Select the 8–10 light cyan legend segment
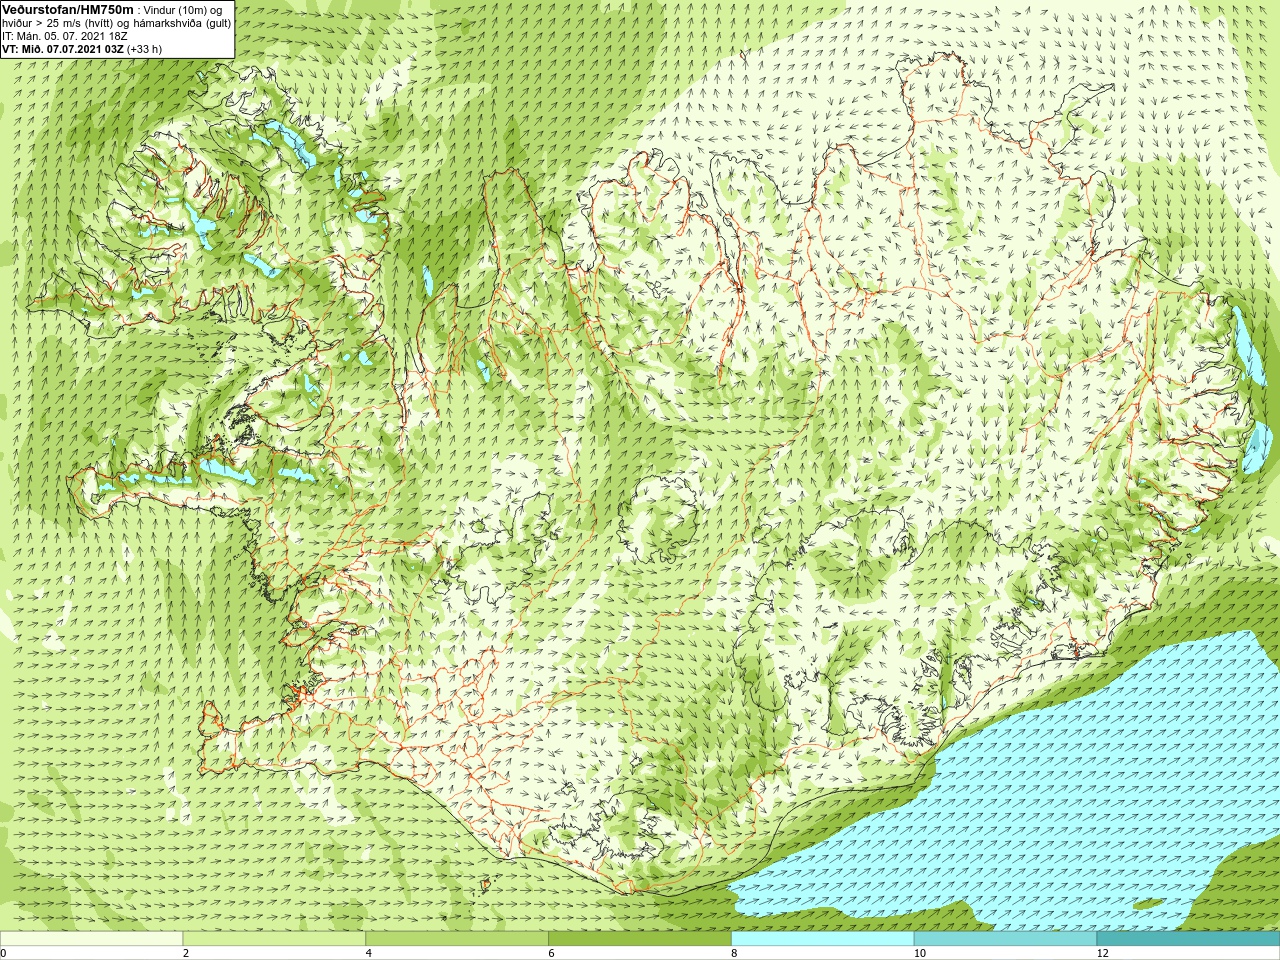This screenshot has height=960, width=1280. pyautogui.click(x=822, y=939)
